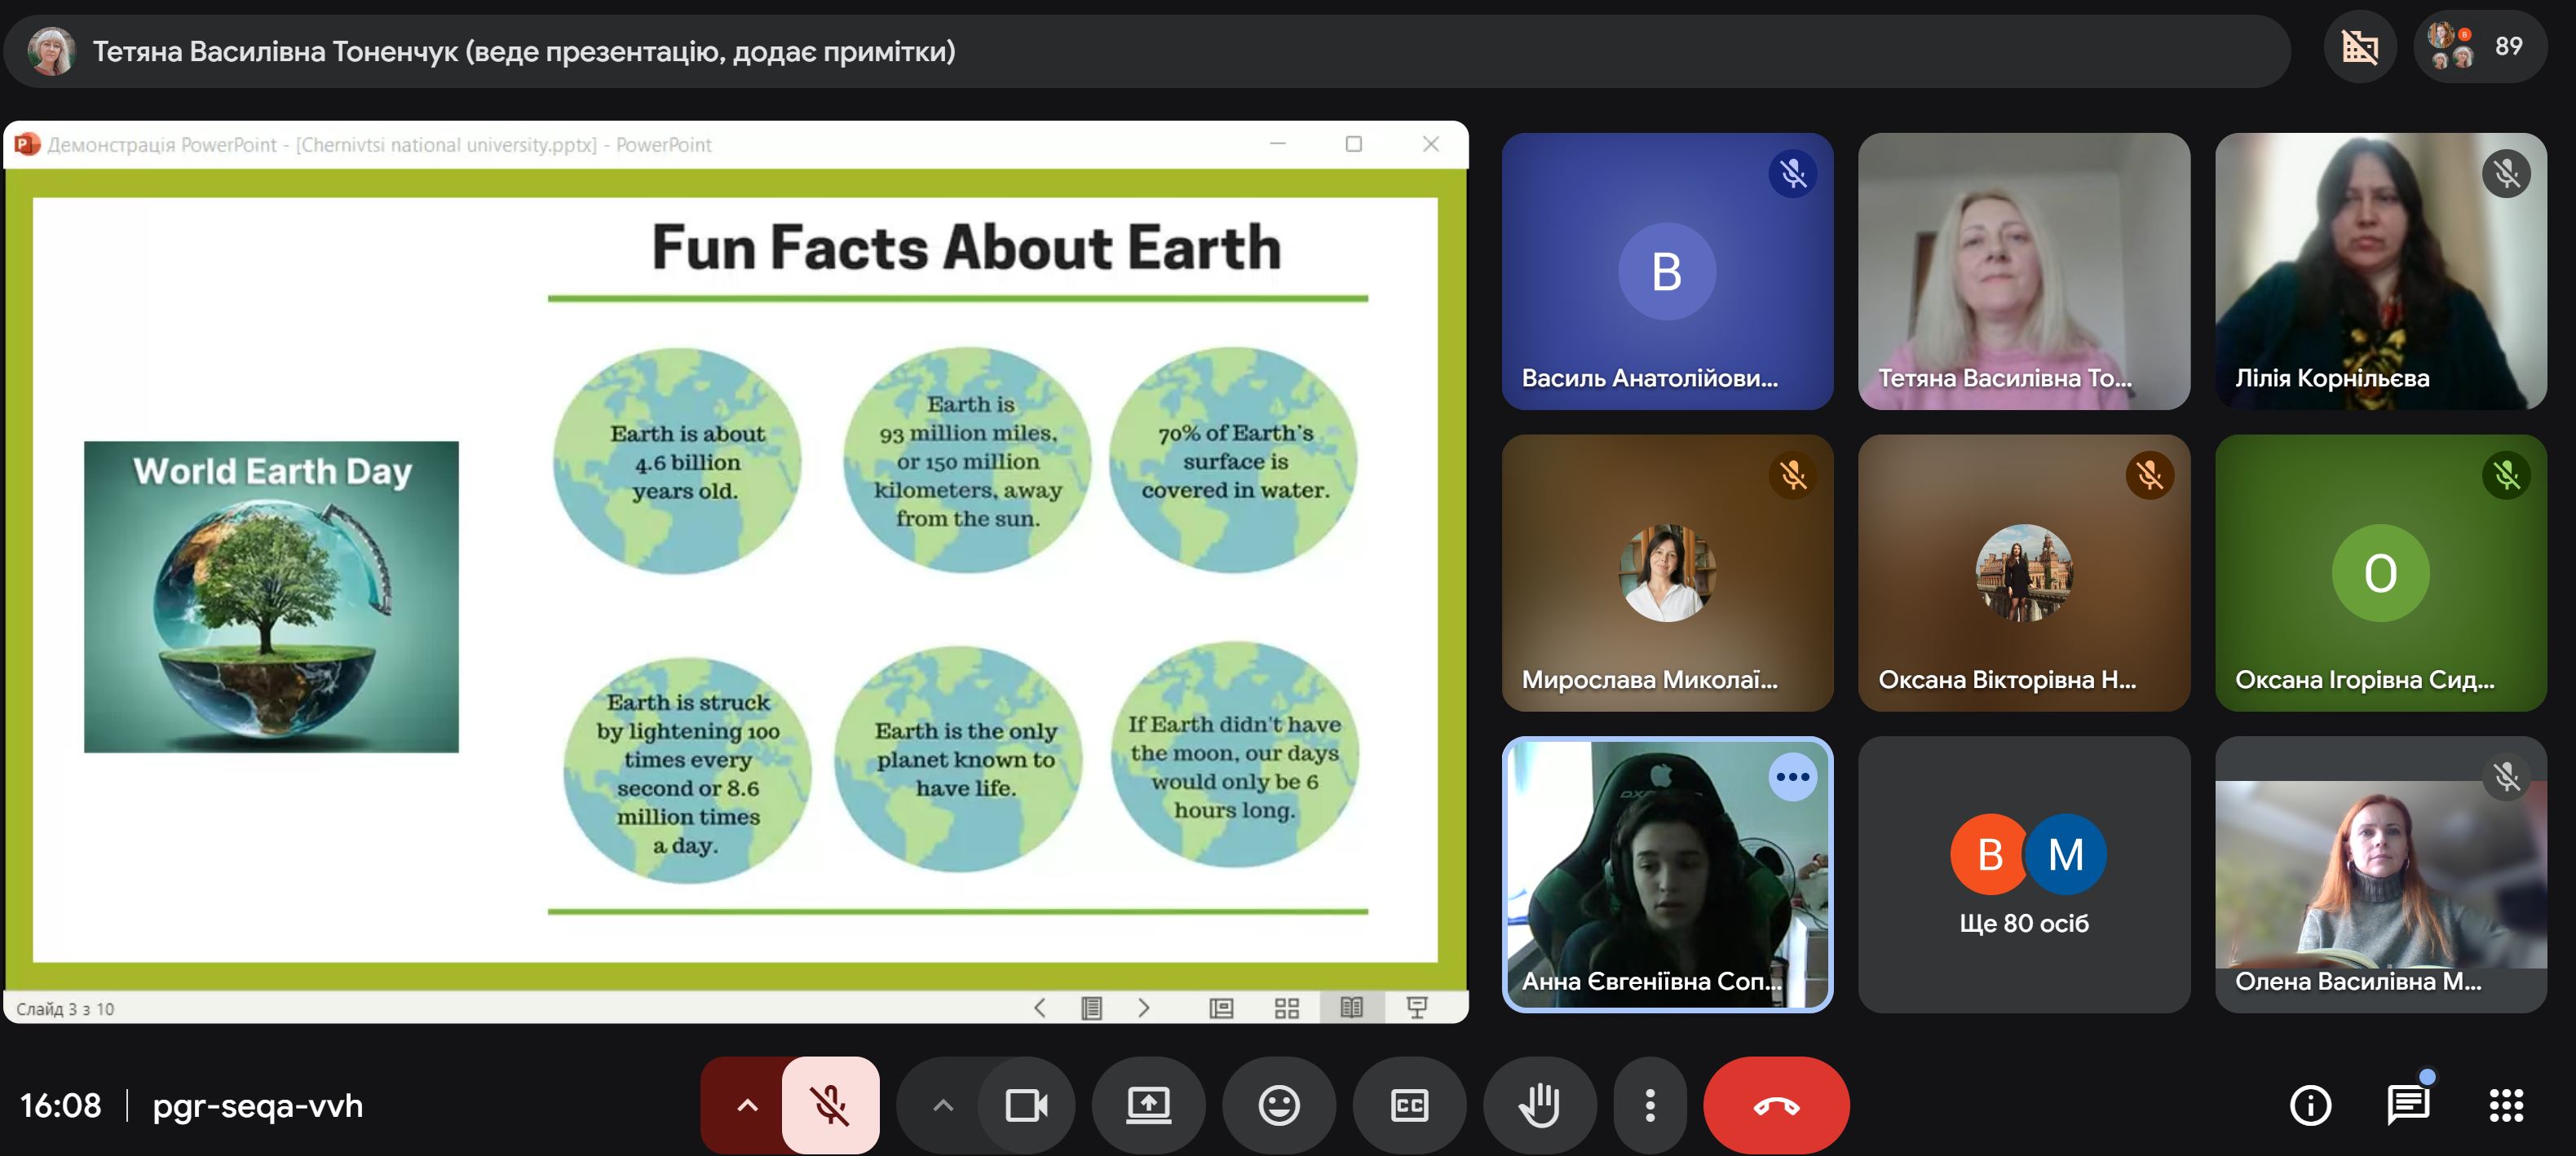Go to next slide in PowerPoint
The height and width of the screenshot is (1156, 2576).
(1143, 1007)
